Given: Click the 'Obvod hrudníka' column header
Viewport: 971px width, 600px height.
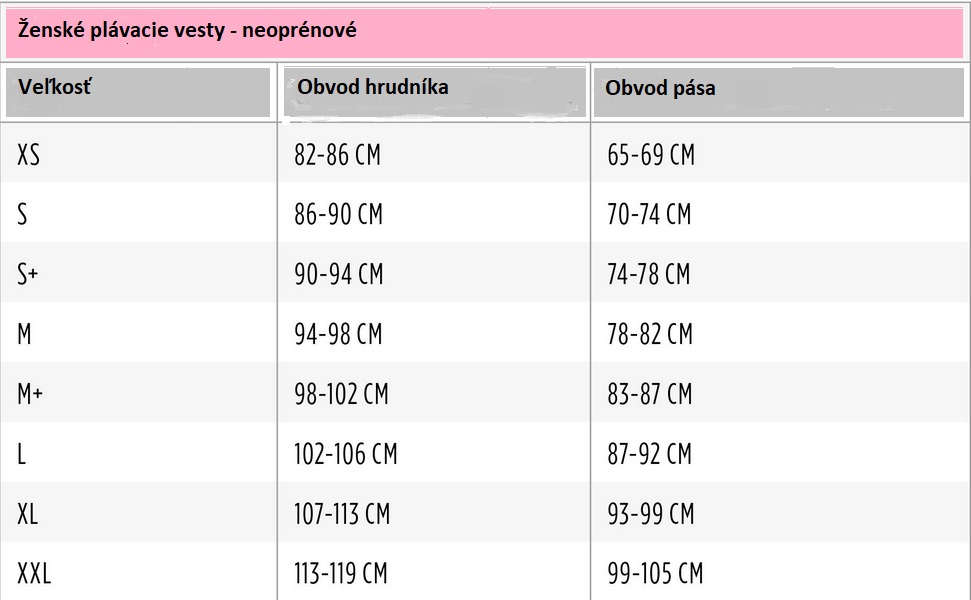Looking at the screenshot, I should click(372, 87).
